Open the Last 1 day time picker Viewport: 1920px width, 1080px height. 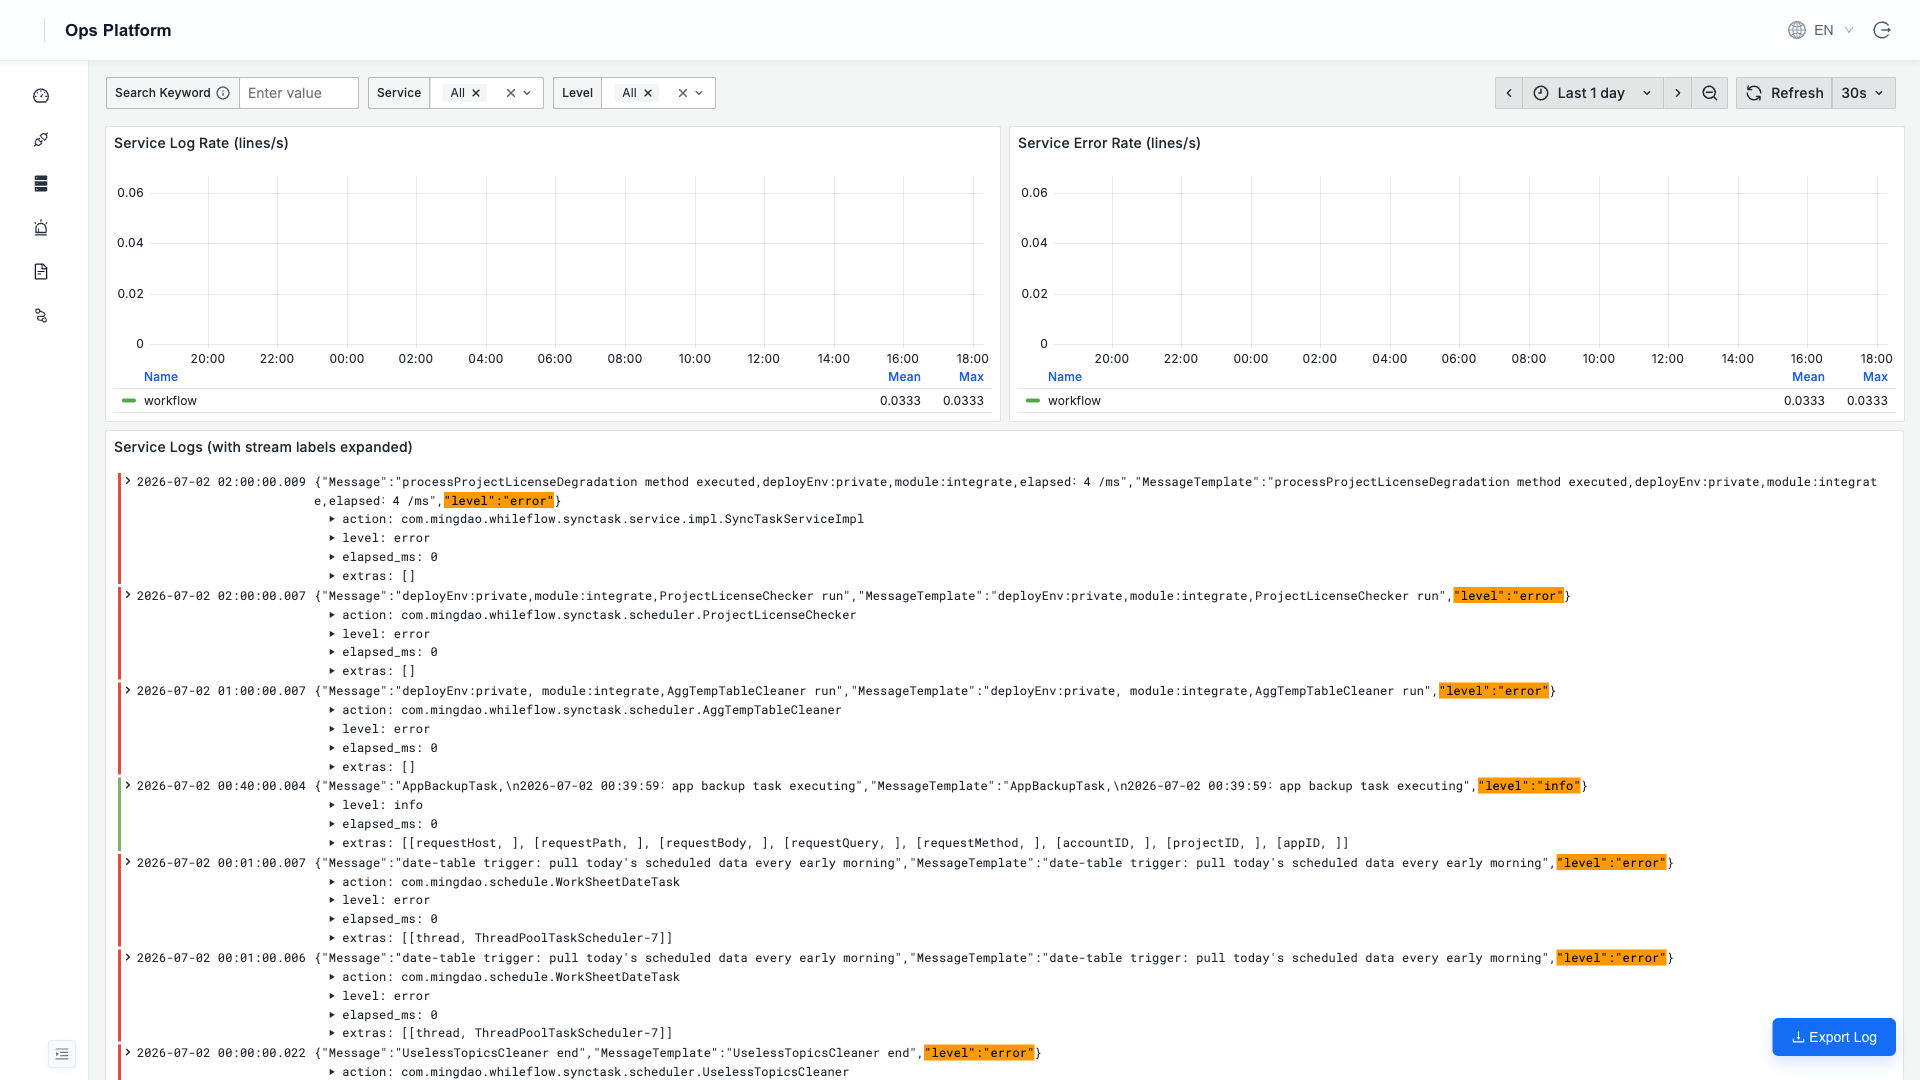(1593, 93)
